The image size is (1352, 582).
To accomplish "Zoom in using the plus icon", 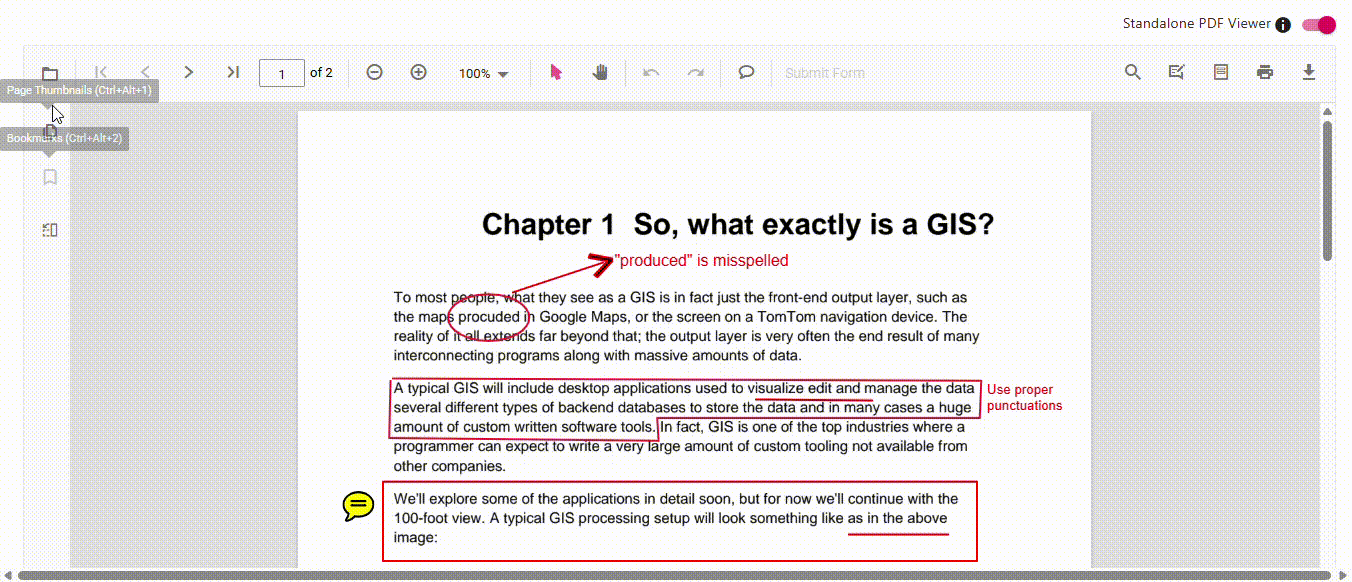I will [x=418, y=72].
